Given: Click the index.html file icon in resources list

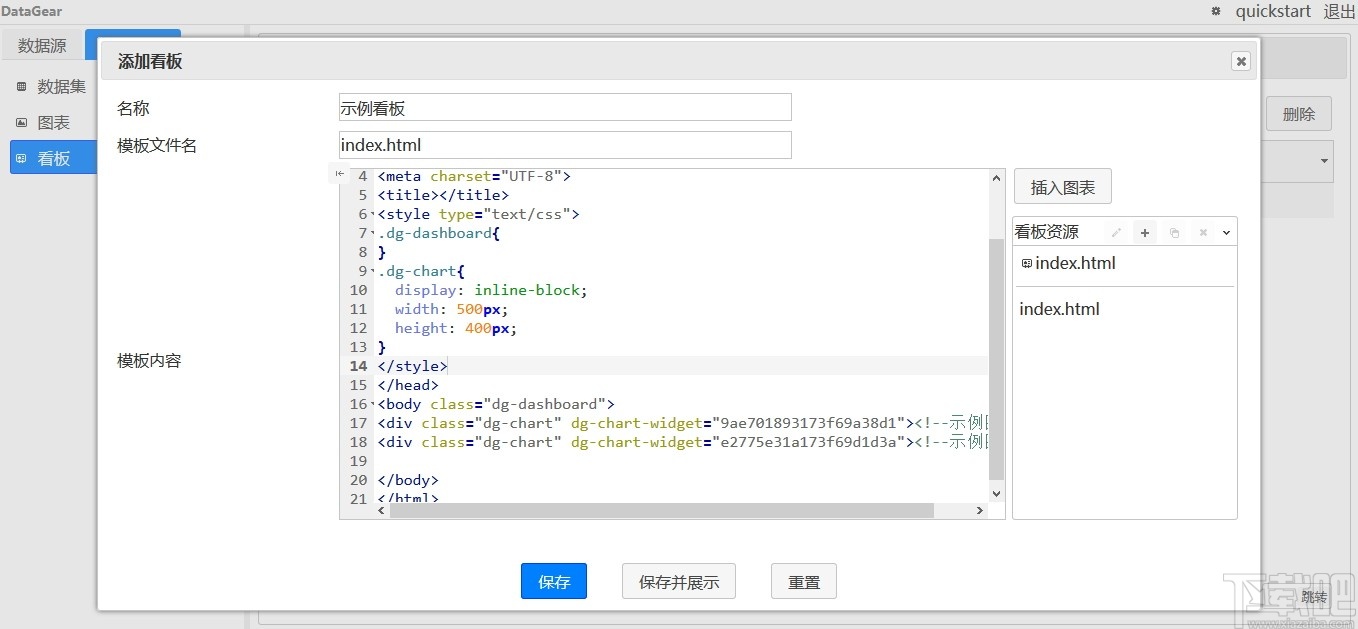Looking at the screenshot, I should pos(1026,263).
